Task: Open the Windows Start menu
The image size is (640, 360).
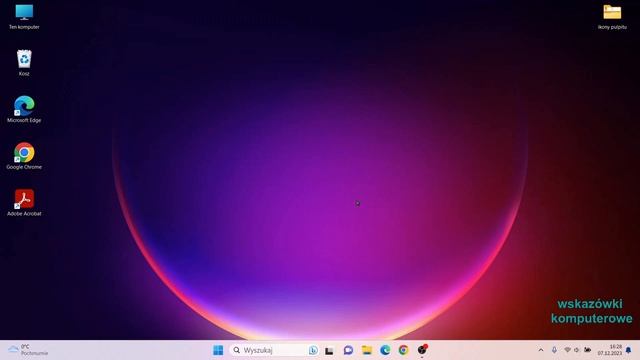Action: pyautogui.click(x=218, y=350)
